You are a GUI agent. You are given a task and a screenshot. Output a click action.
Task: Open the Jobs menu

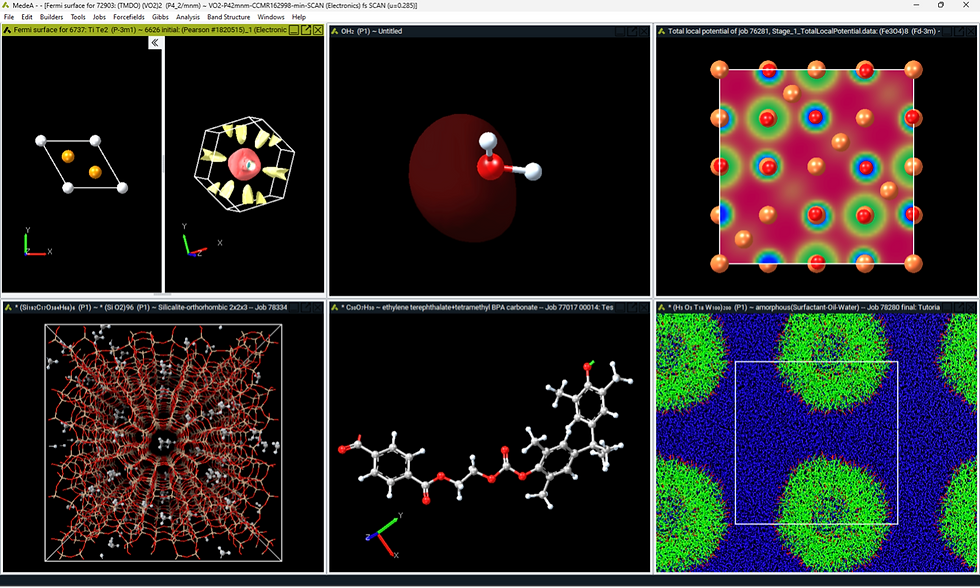click(99, 17)
